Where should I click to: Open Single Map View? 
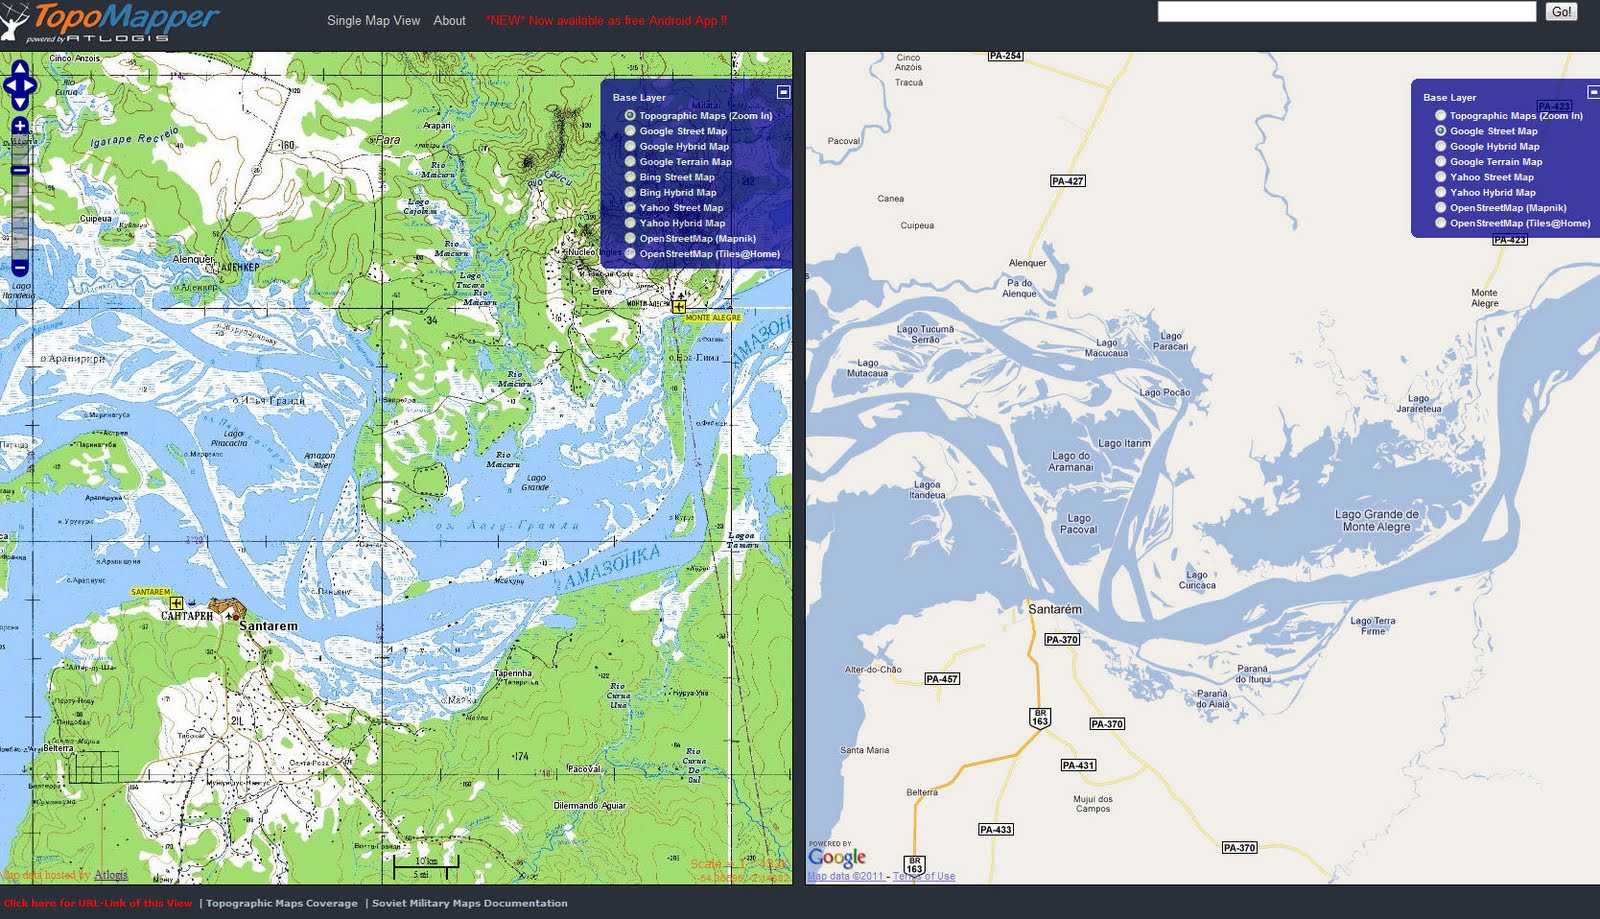374,20
